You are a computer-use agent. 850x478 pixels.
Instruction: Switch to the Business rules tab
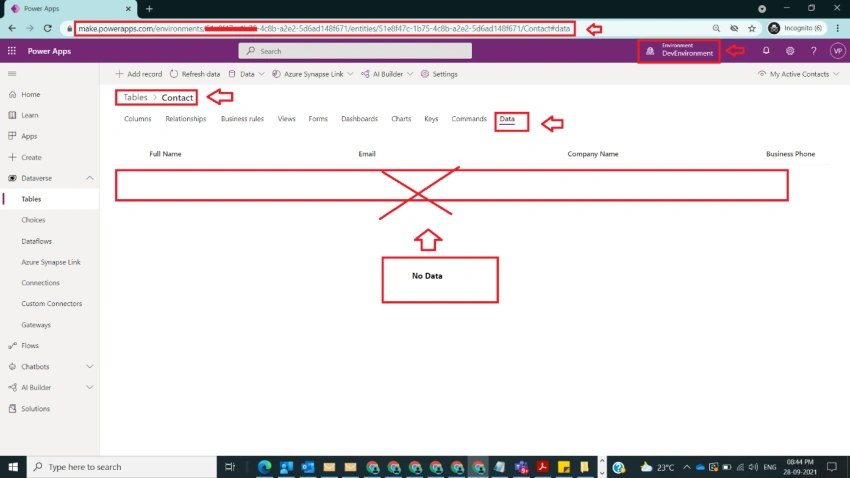coord(242,119)
